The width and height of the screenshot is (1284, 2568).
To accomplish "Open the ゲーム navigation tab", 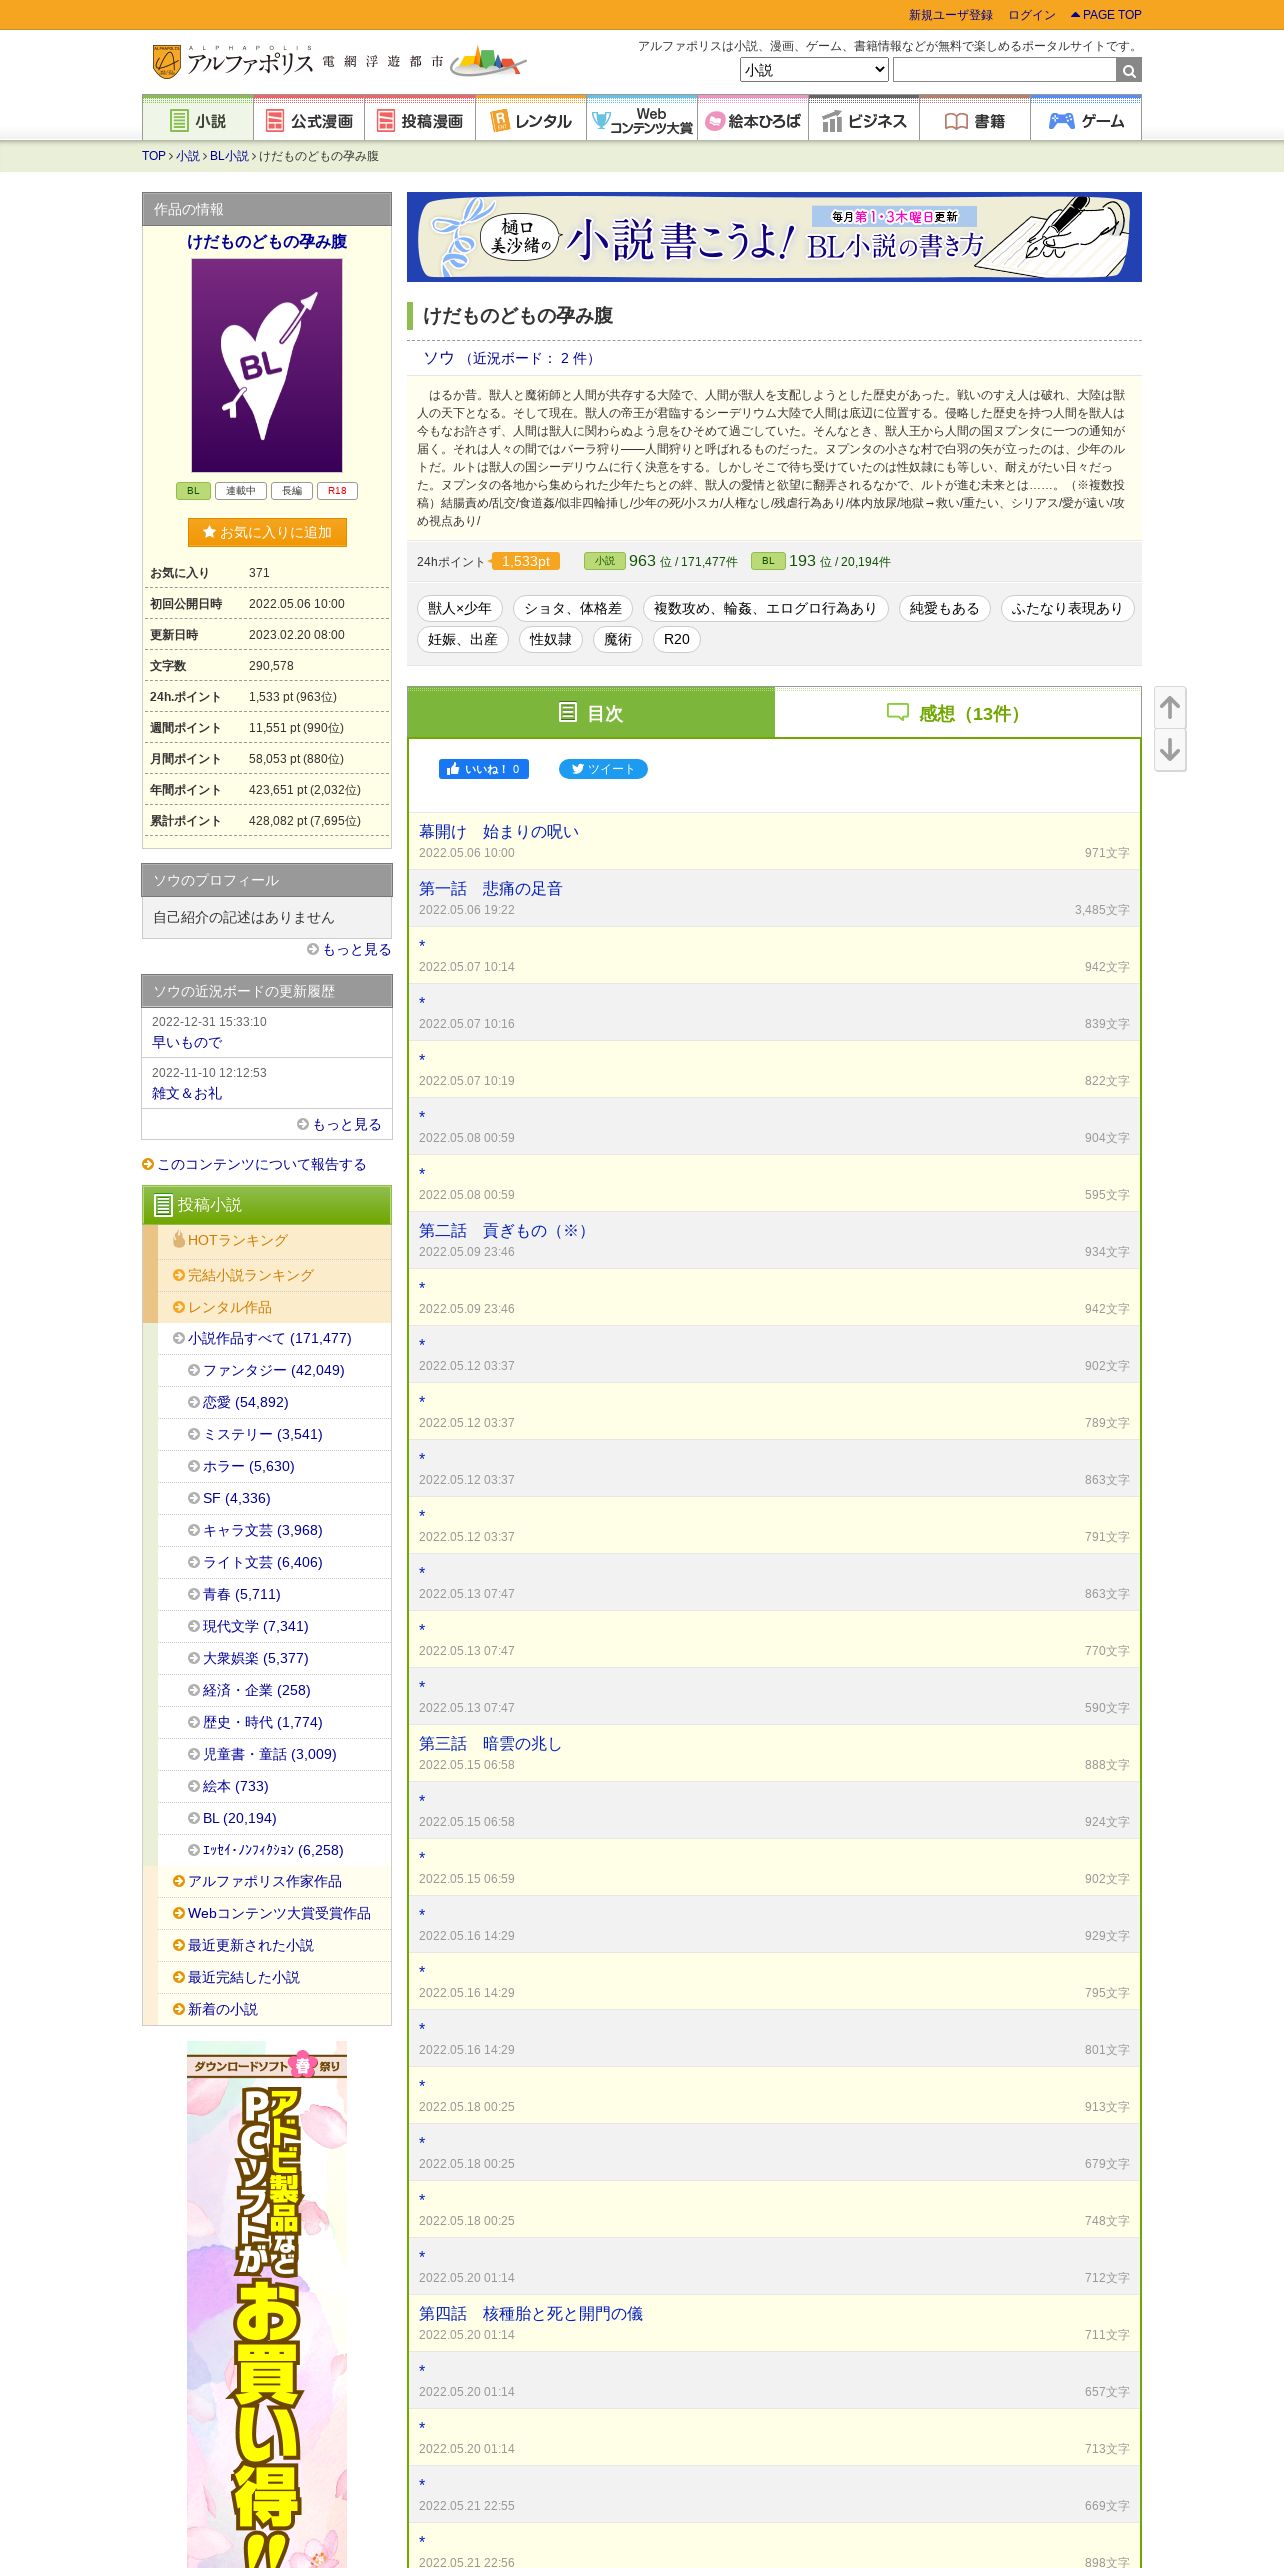I will [1086, 120].
